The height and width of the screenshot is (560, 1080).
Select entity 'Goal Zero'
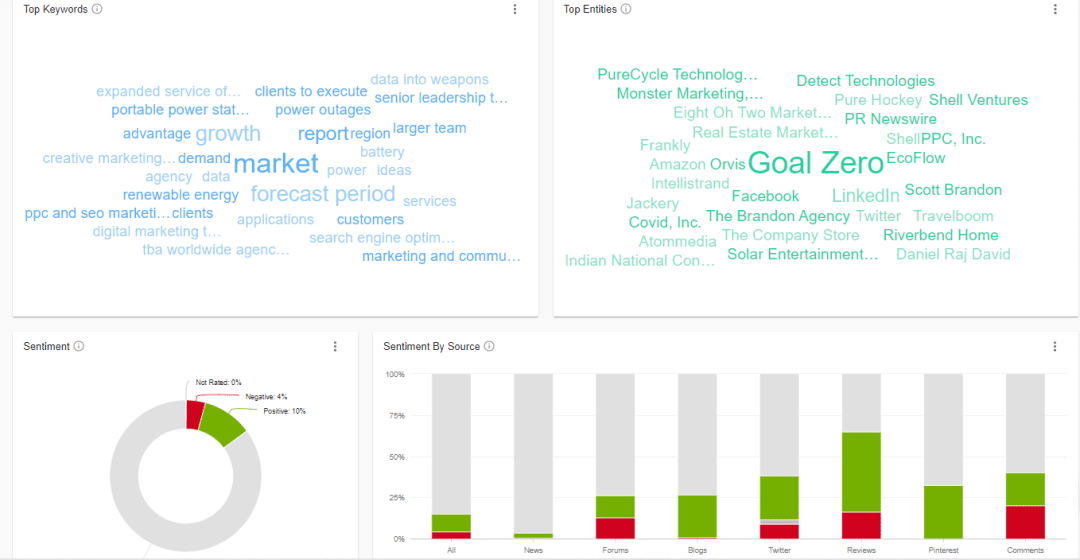point(816,163)
